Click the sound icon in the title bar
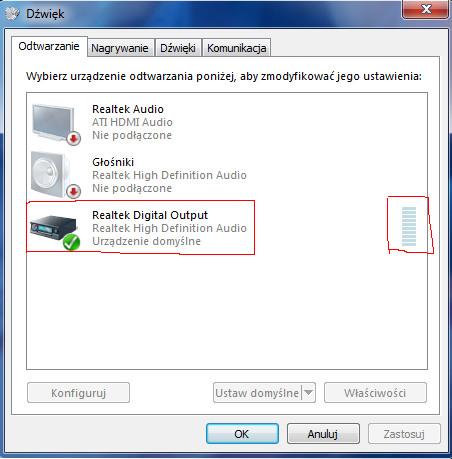This screenshot has width=452, height=459. 12,14
